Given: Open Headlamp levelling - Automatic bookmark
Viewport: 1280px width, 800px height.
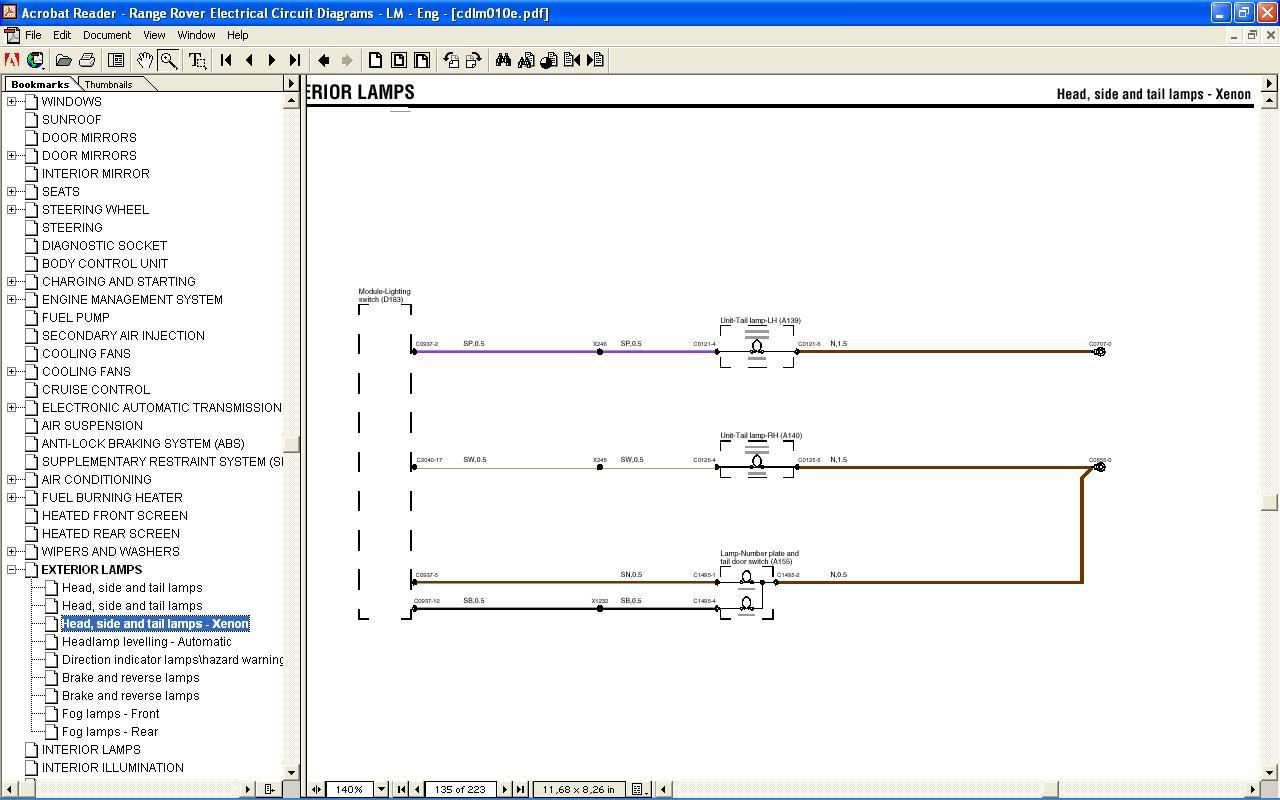Looking at the screenshot, I should (146, 641).
